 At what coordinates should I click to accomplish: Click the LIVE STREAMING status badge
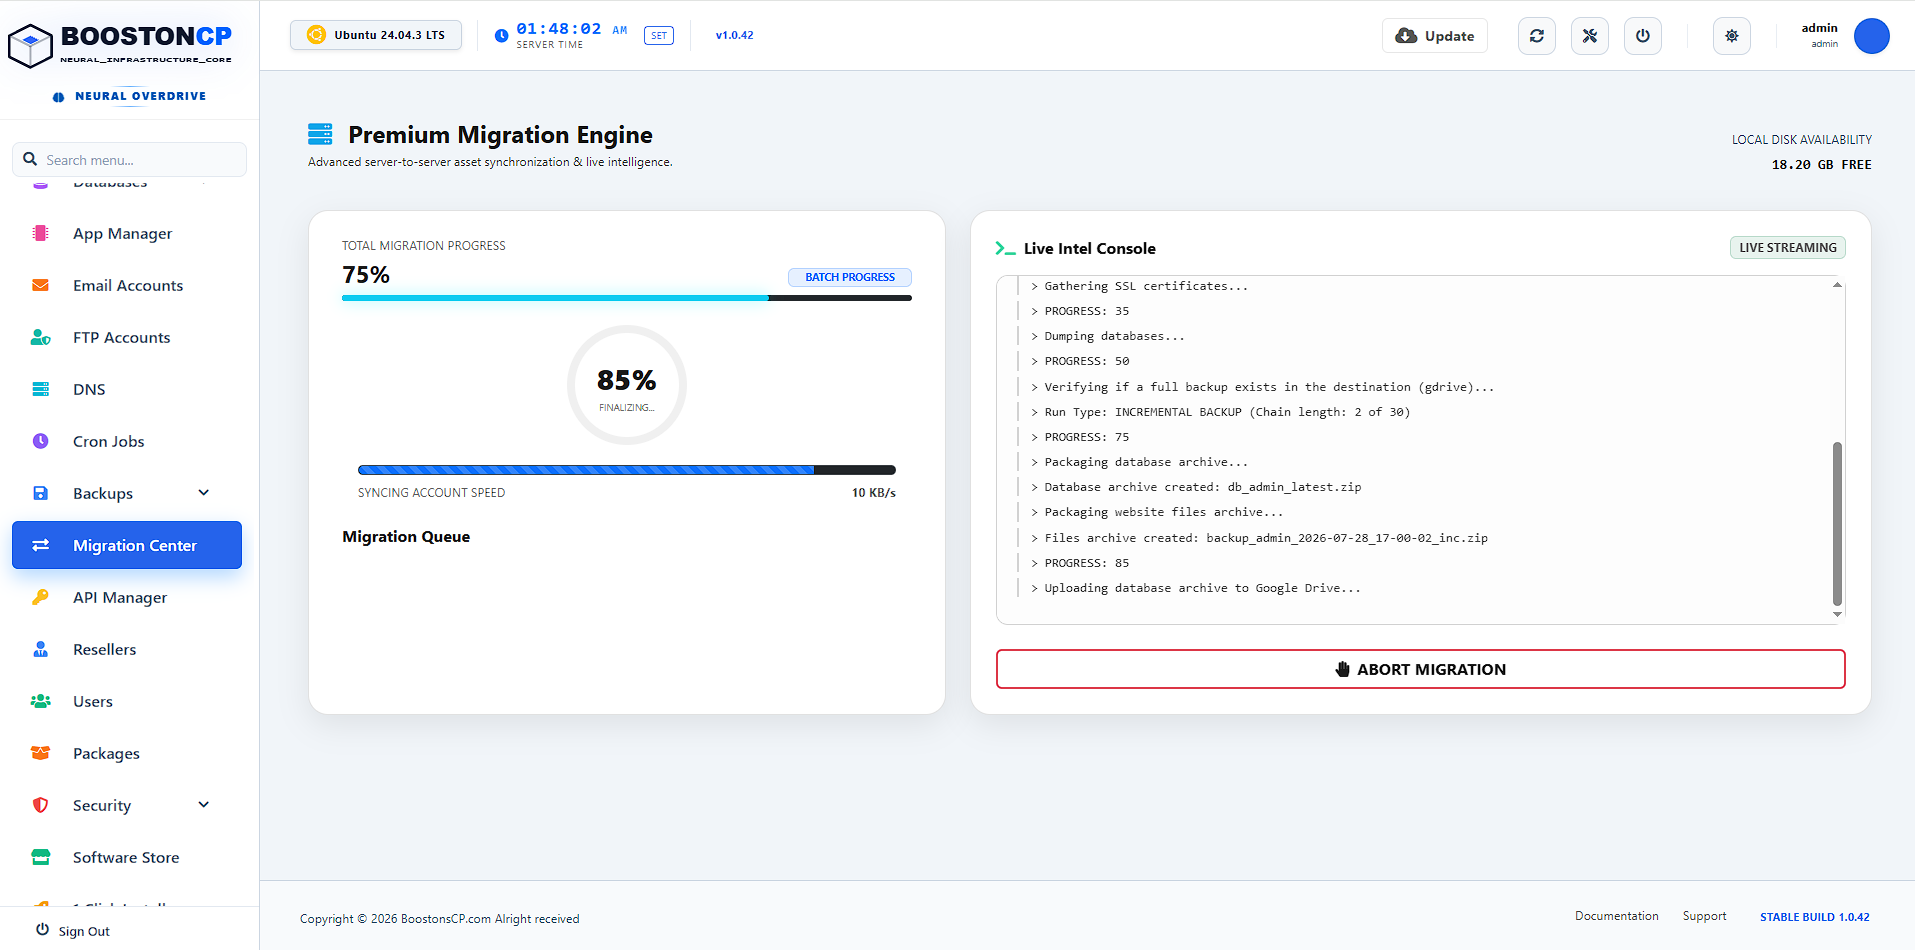[x=1787, y=248]
